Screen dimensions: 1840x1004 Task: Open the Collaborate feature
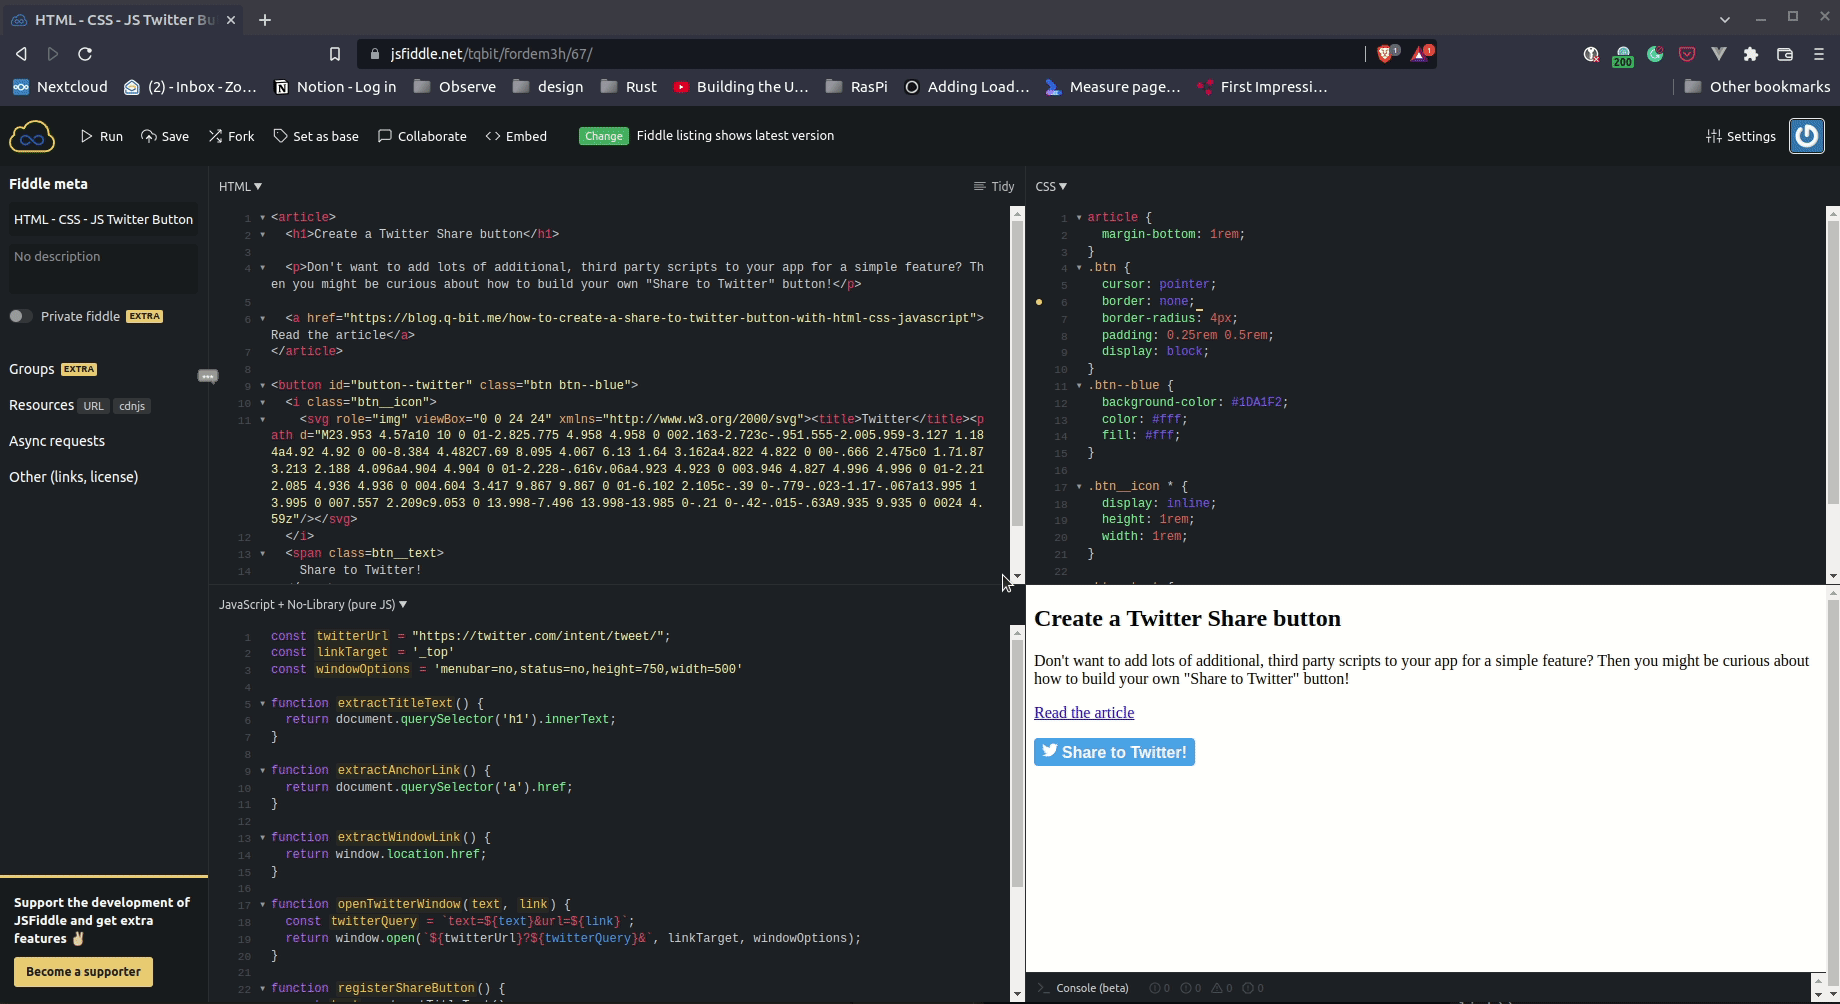click(x=422, y=136)
